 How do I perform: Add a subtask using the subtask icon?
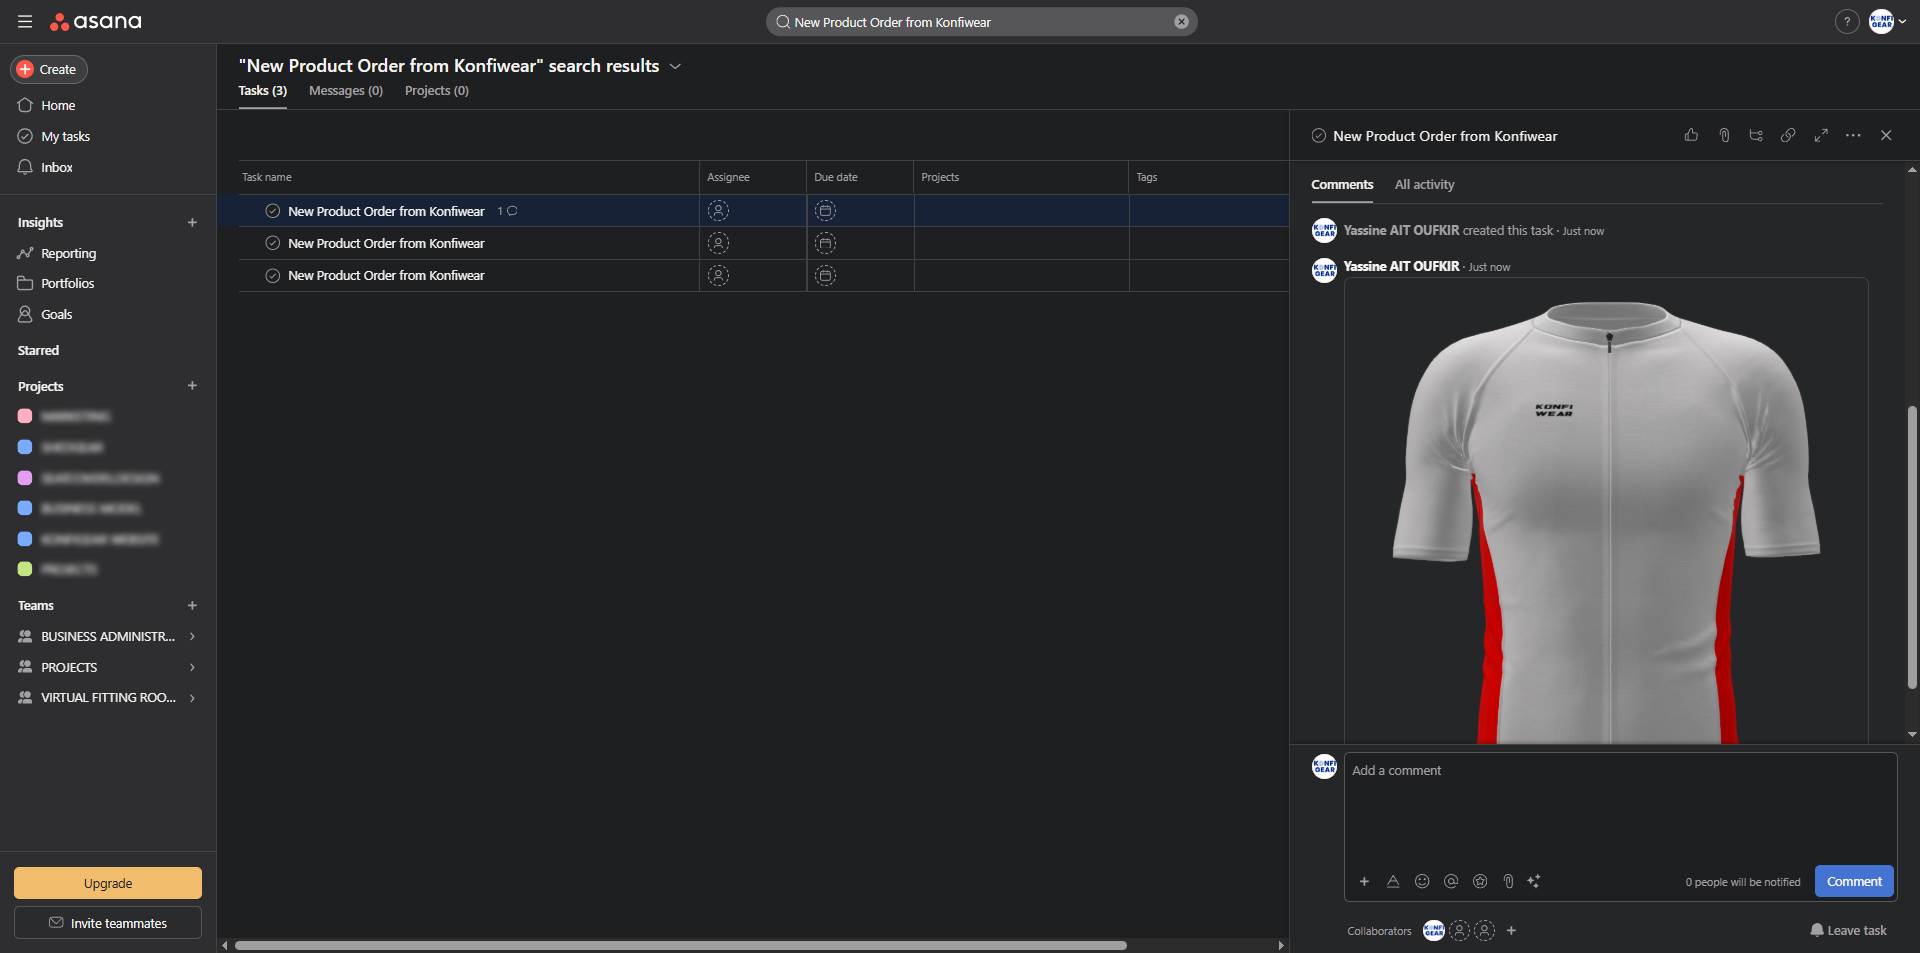click(x=1756, y=135)
